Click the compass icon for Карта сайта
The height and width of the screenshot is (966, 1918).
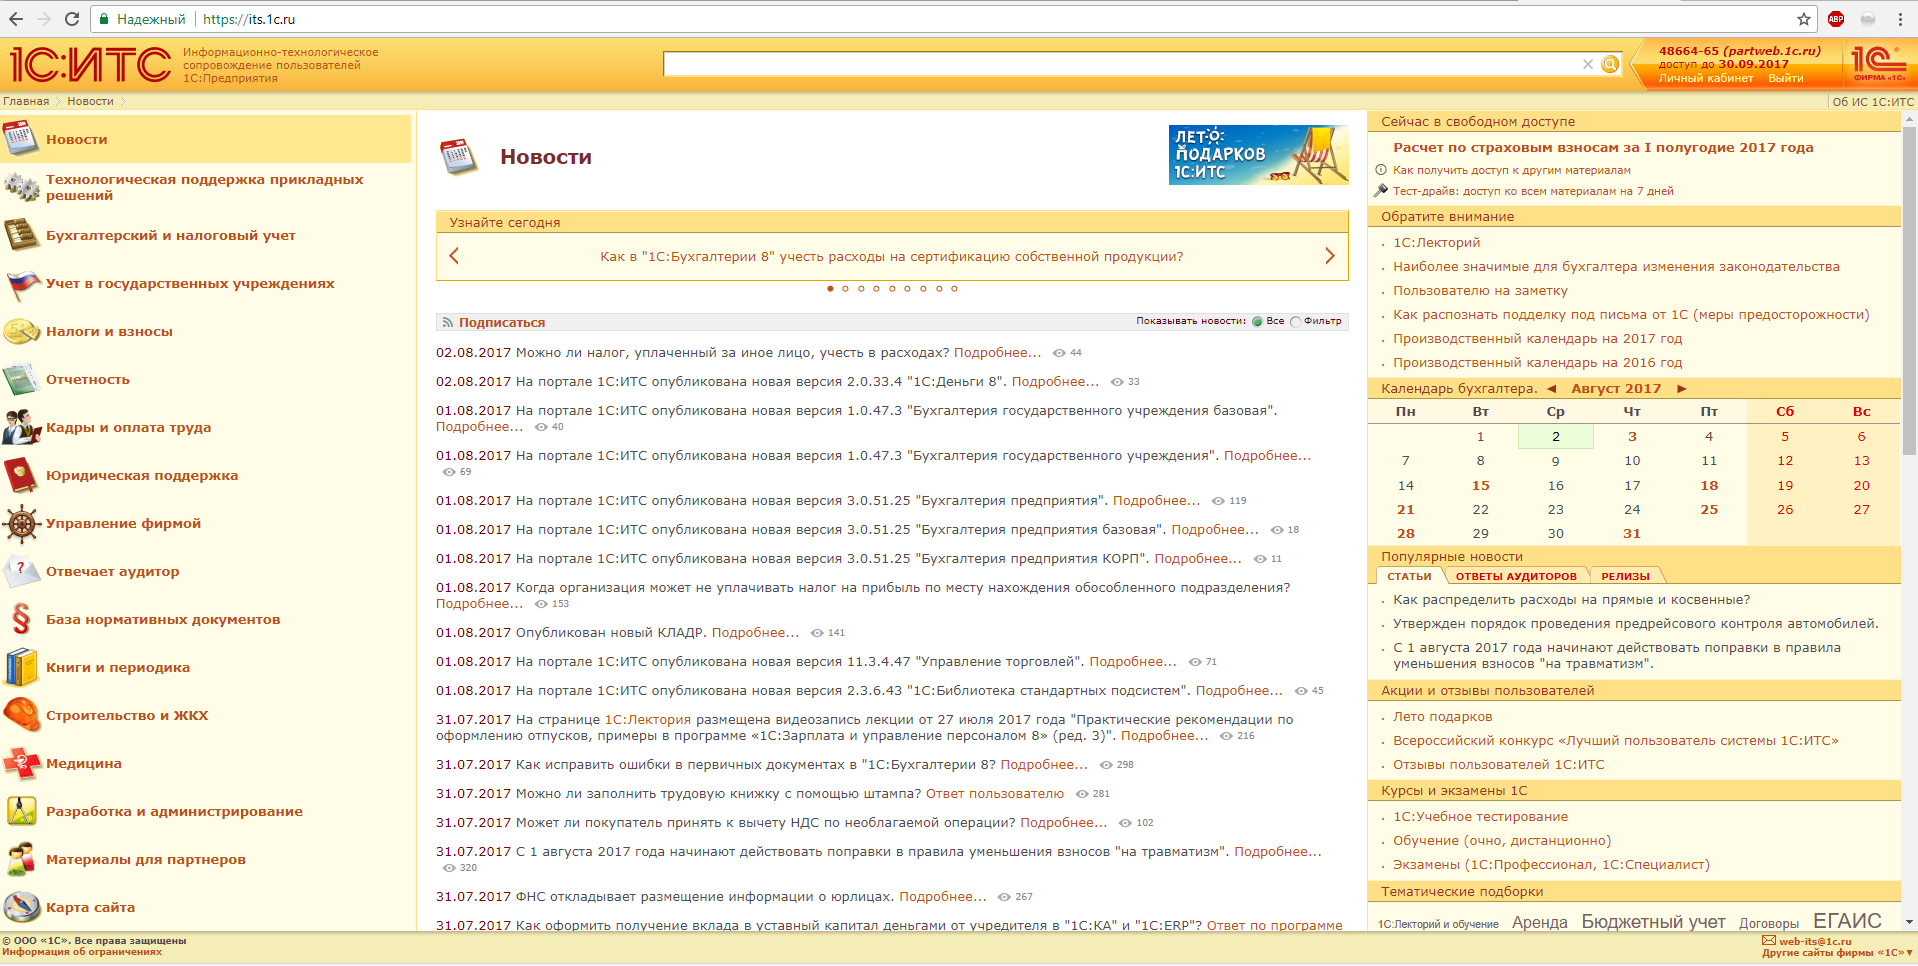click(20, 907)
